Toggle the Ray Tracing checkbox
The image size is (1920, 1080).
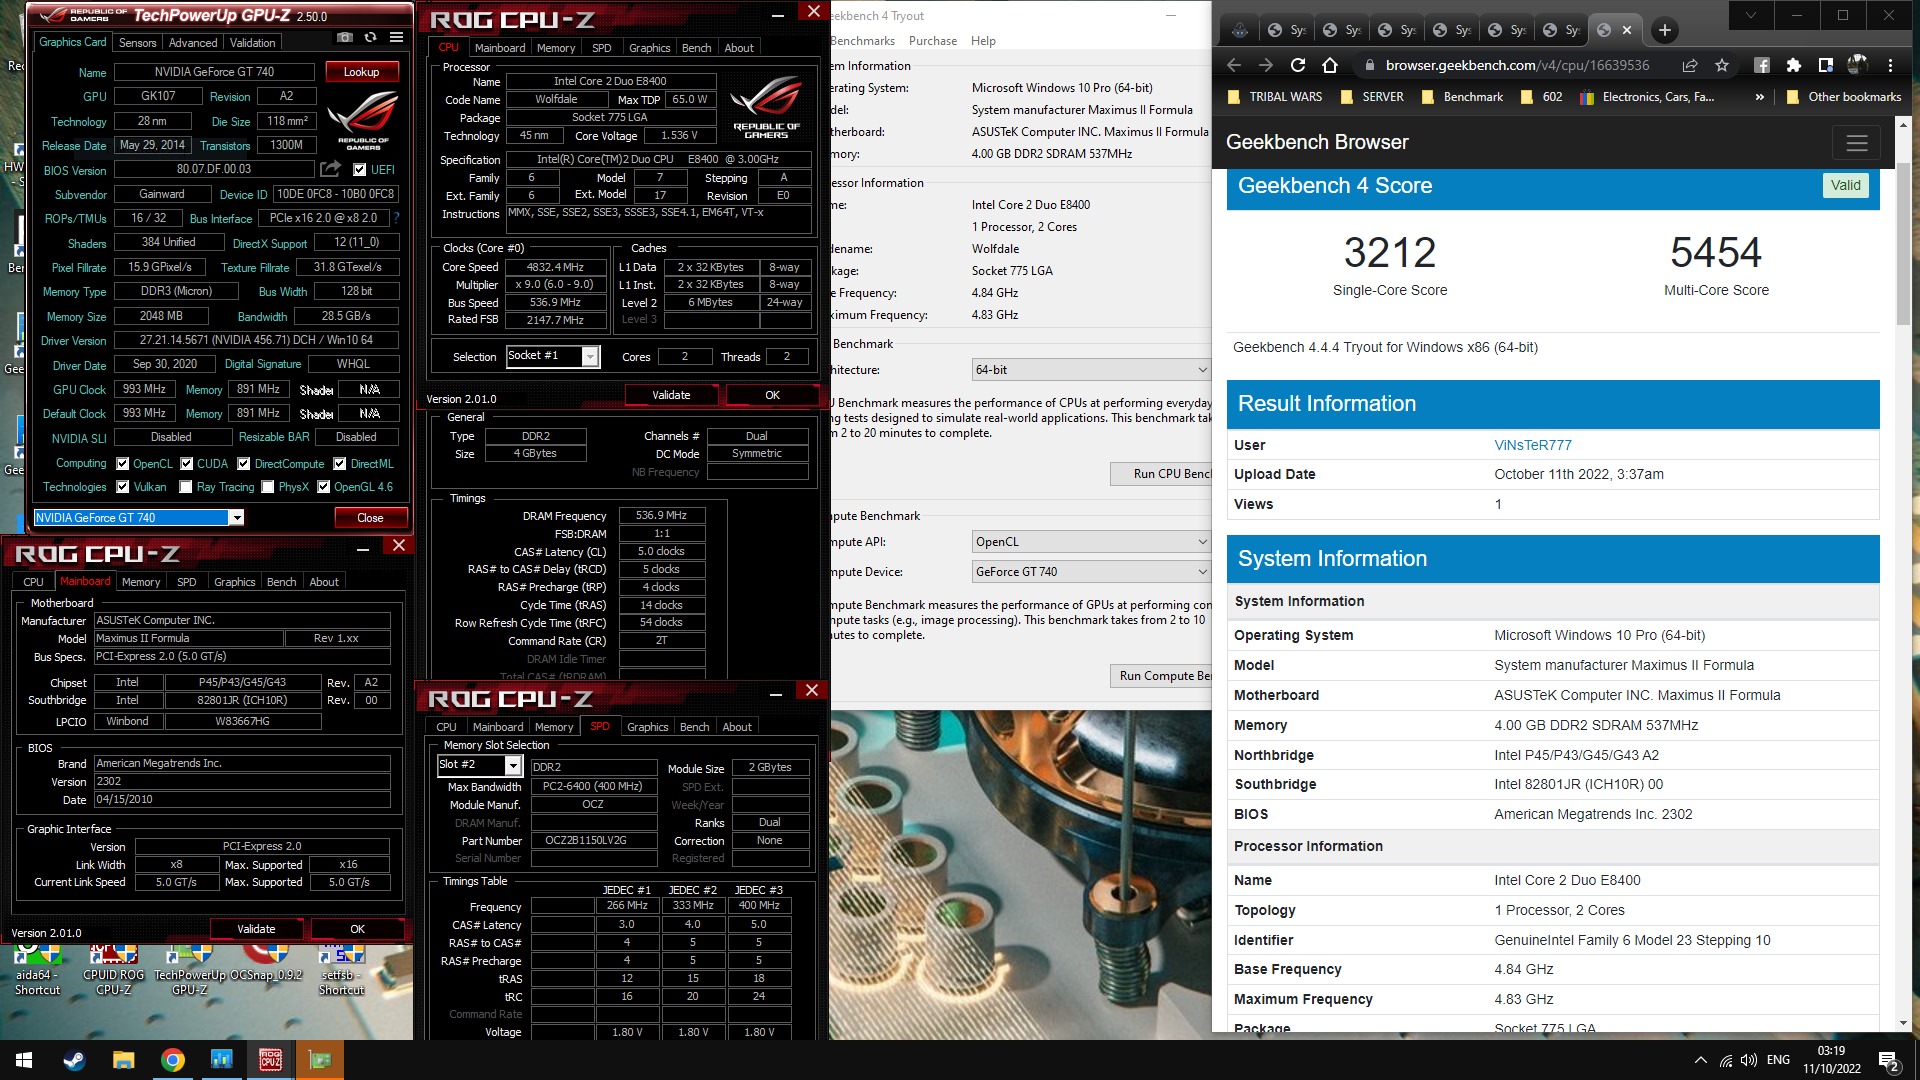click(x=186, y=487)
